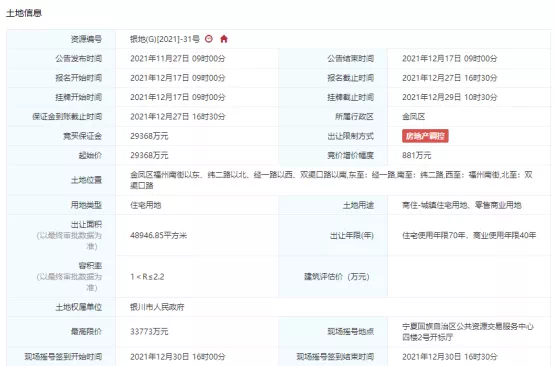Select the 报名开始时间 date value
This screenshot has width=554, height=366.
click(x=177, y=78)
